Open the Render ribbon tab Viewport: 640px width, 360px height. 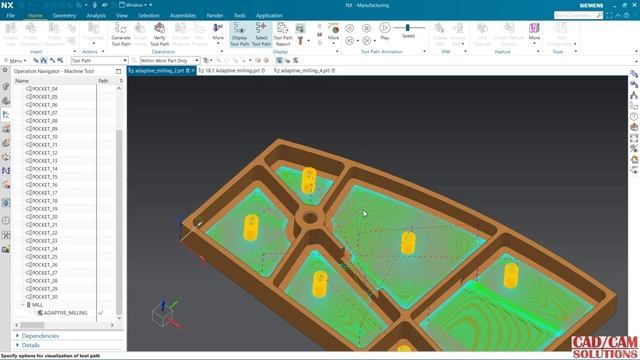215,16
